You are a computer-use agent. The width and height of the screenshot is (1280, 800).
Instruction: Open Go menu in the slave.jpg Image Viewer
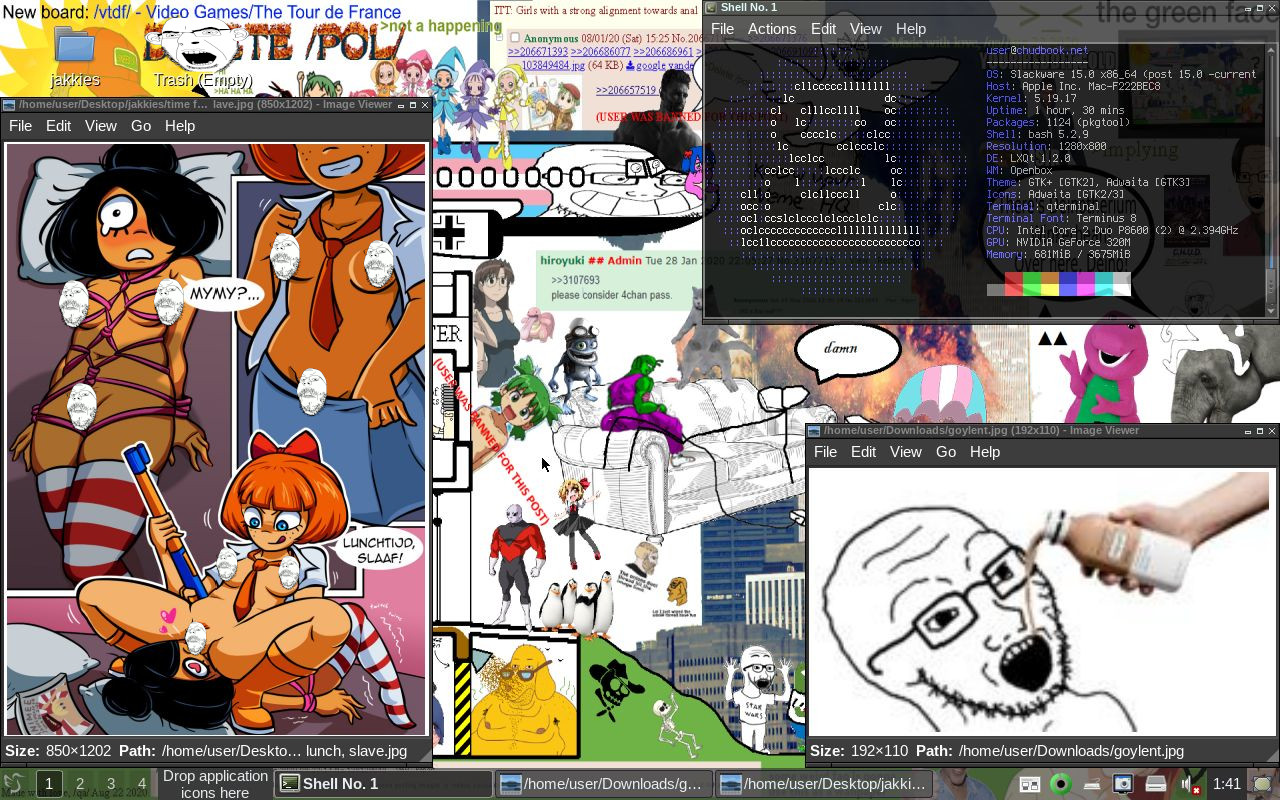(x=141, y=126)
